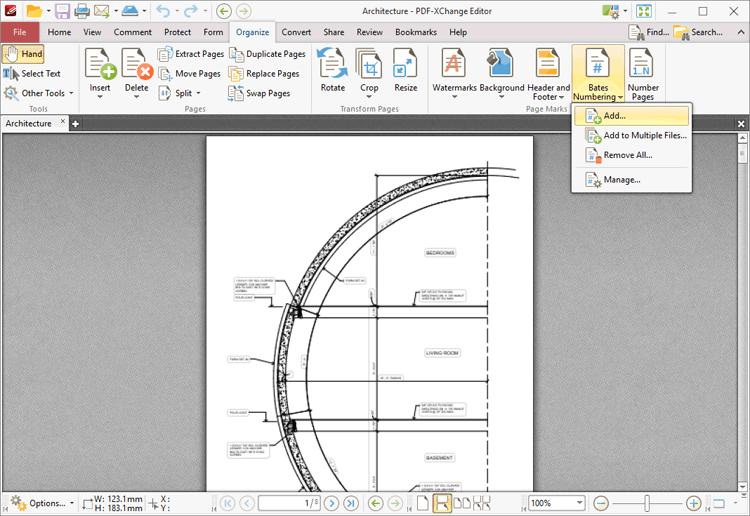Click the Extract Pages icon

[x=166, y=54]
